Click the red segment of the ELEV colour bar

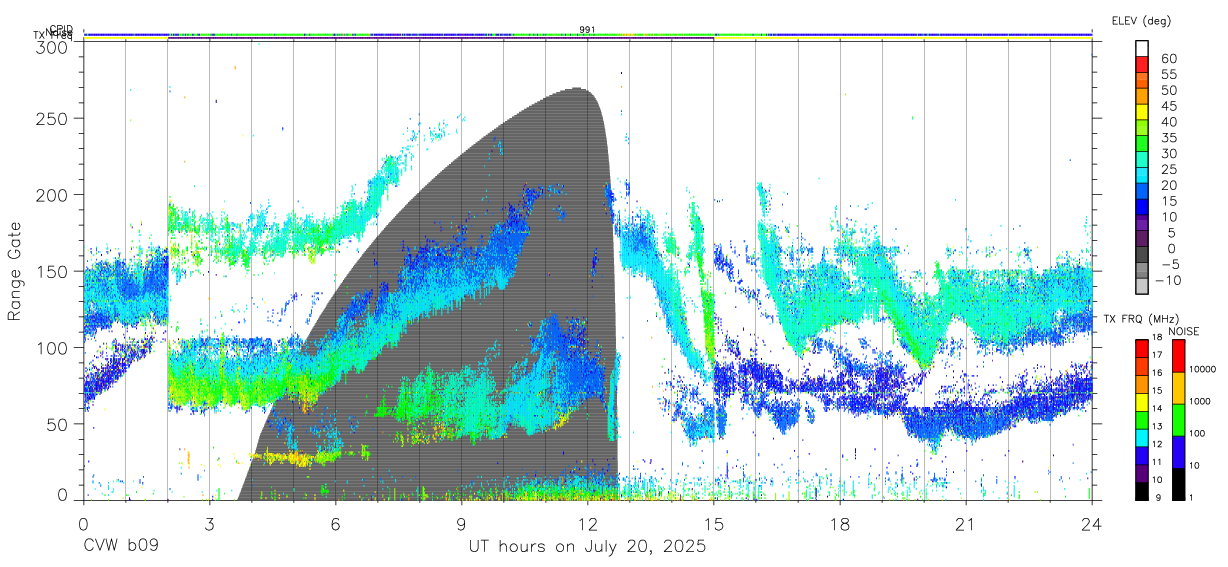tap(1142, 64)
